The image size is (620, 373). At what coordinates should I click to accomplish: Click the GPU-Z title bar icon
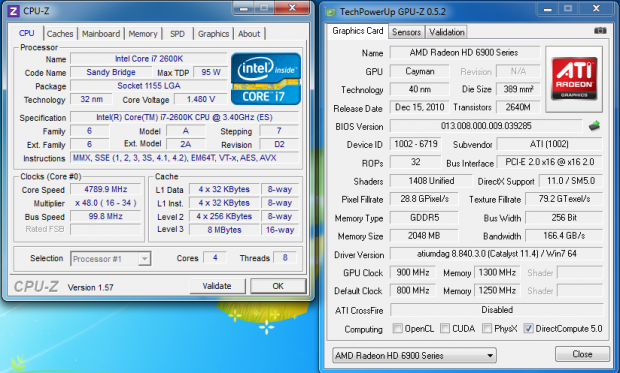[330, 12]
